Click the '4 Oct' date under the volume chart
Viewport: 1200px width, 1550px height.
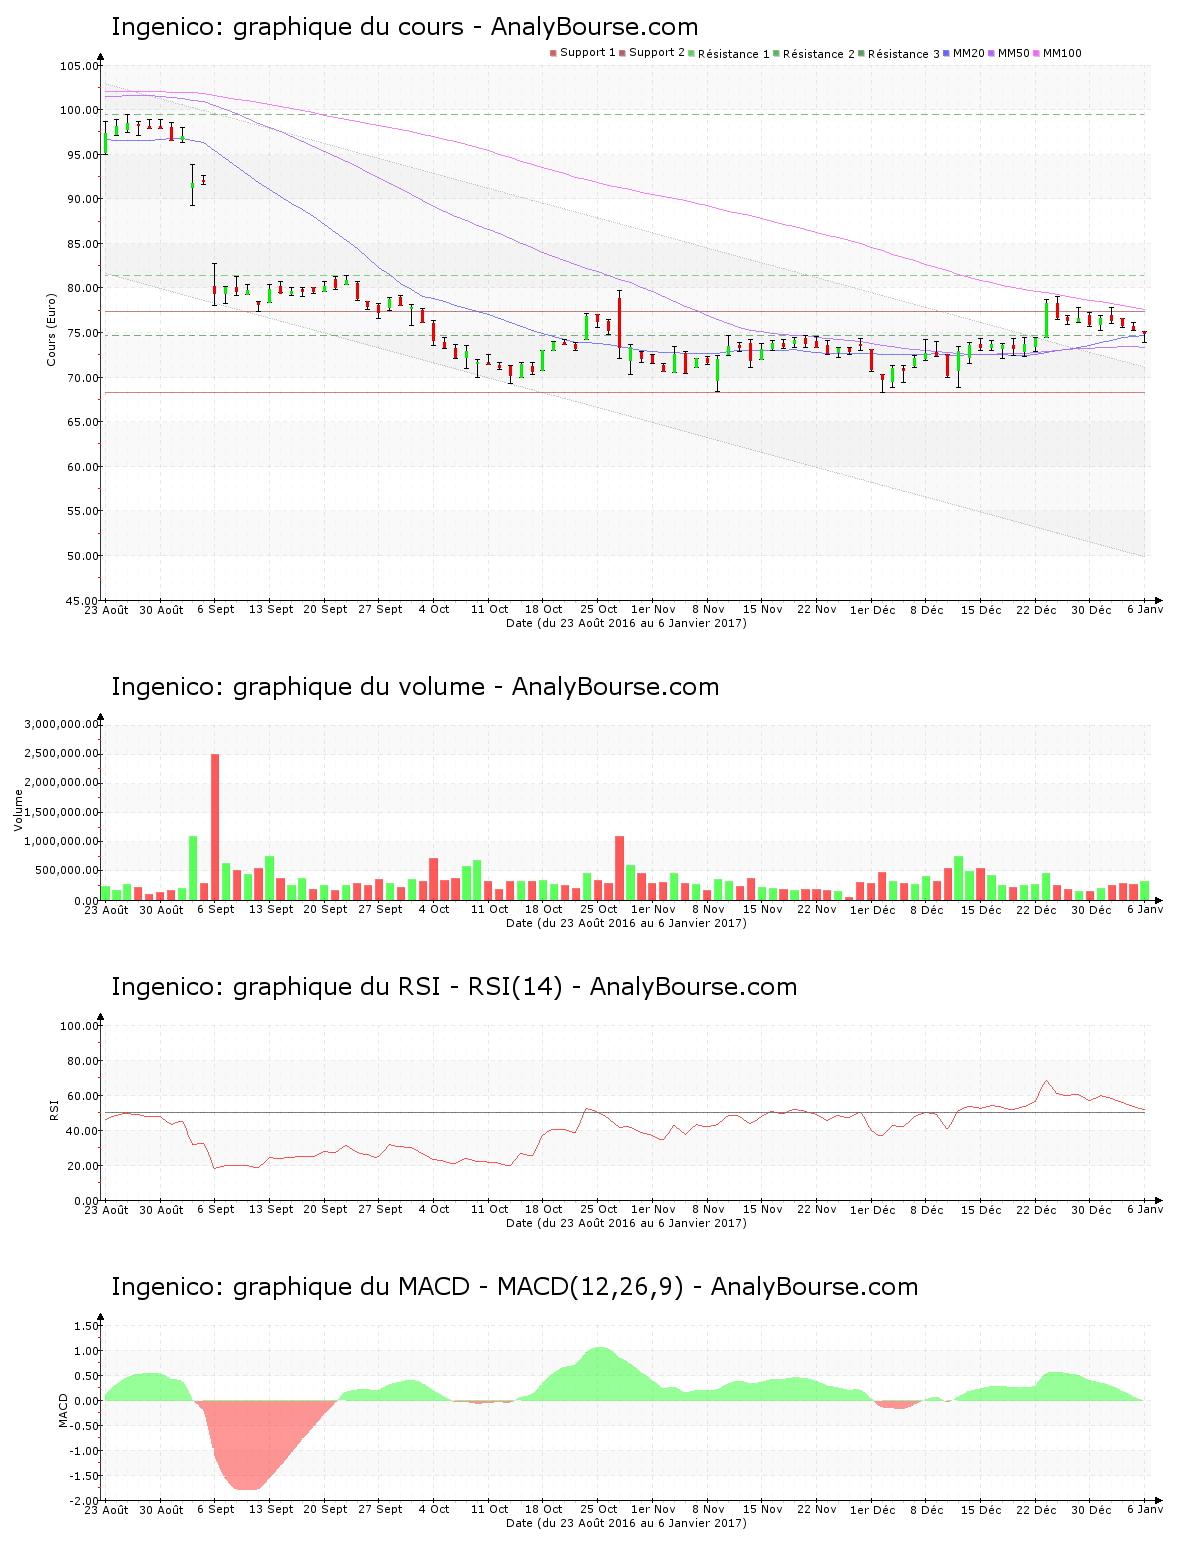pyautogui.click(x=434, y=909)
